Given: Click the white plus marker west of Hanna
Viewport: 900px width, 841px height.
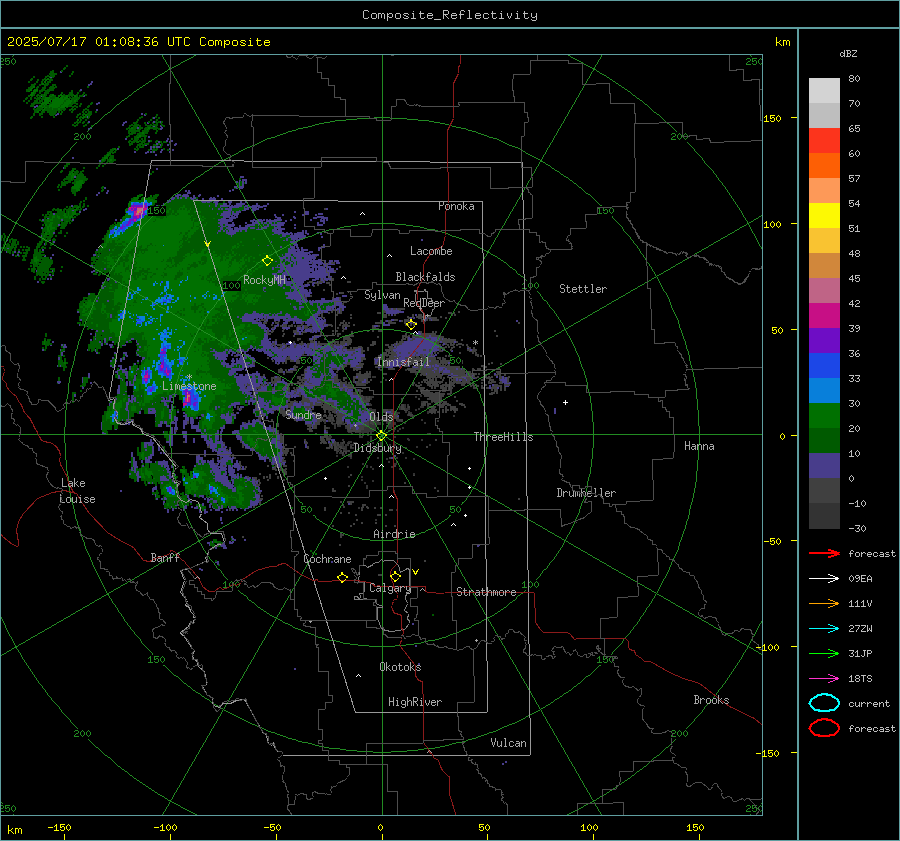Looking at the screenshot, I should (565, 402).
